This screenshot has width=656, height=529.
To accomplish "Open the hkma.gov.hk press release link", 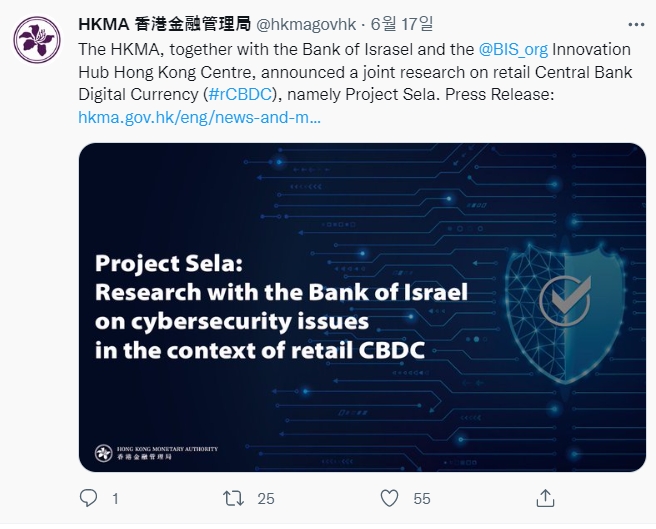I will 200,118.
